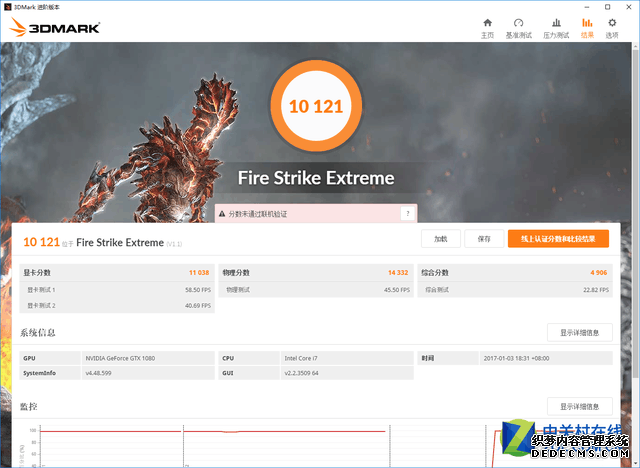Click the warning triangle icon
Image resolution: width=640 pixels, height=468 pixels.
click(x=222, y=214)
